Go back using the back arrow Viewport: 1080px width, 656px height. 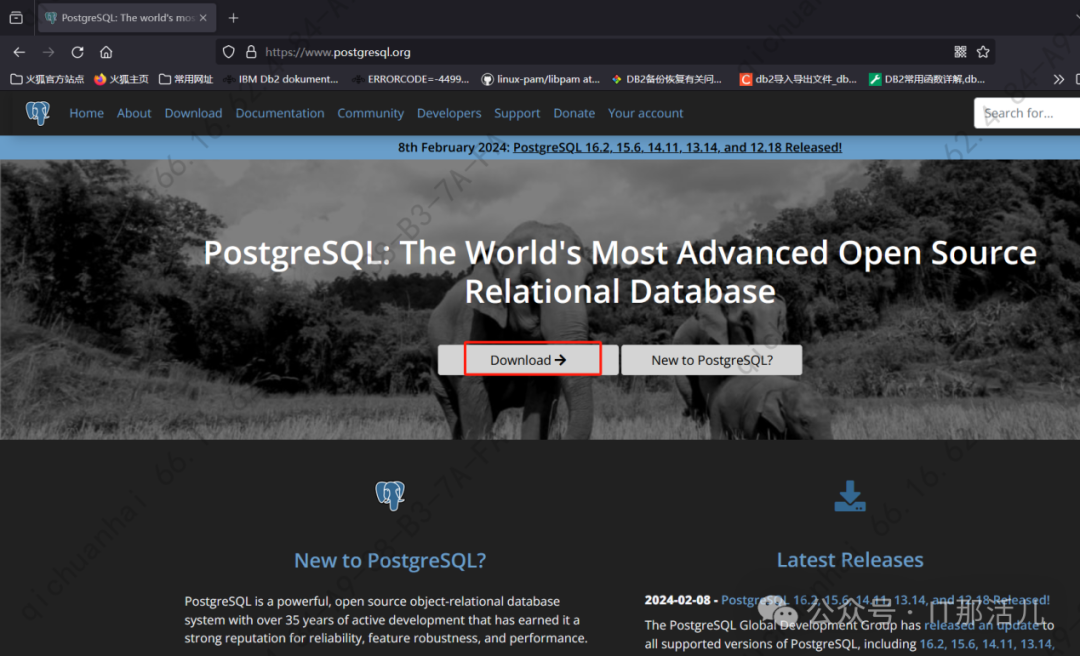click(x=19, y=52)
